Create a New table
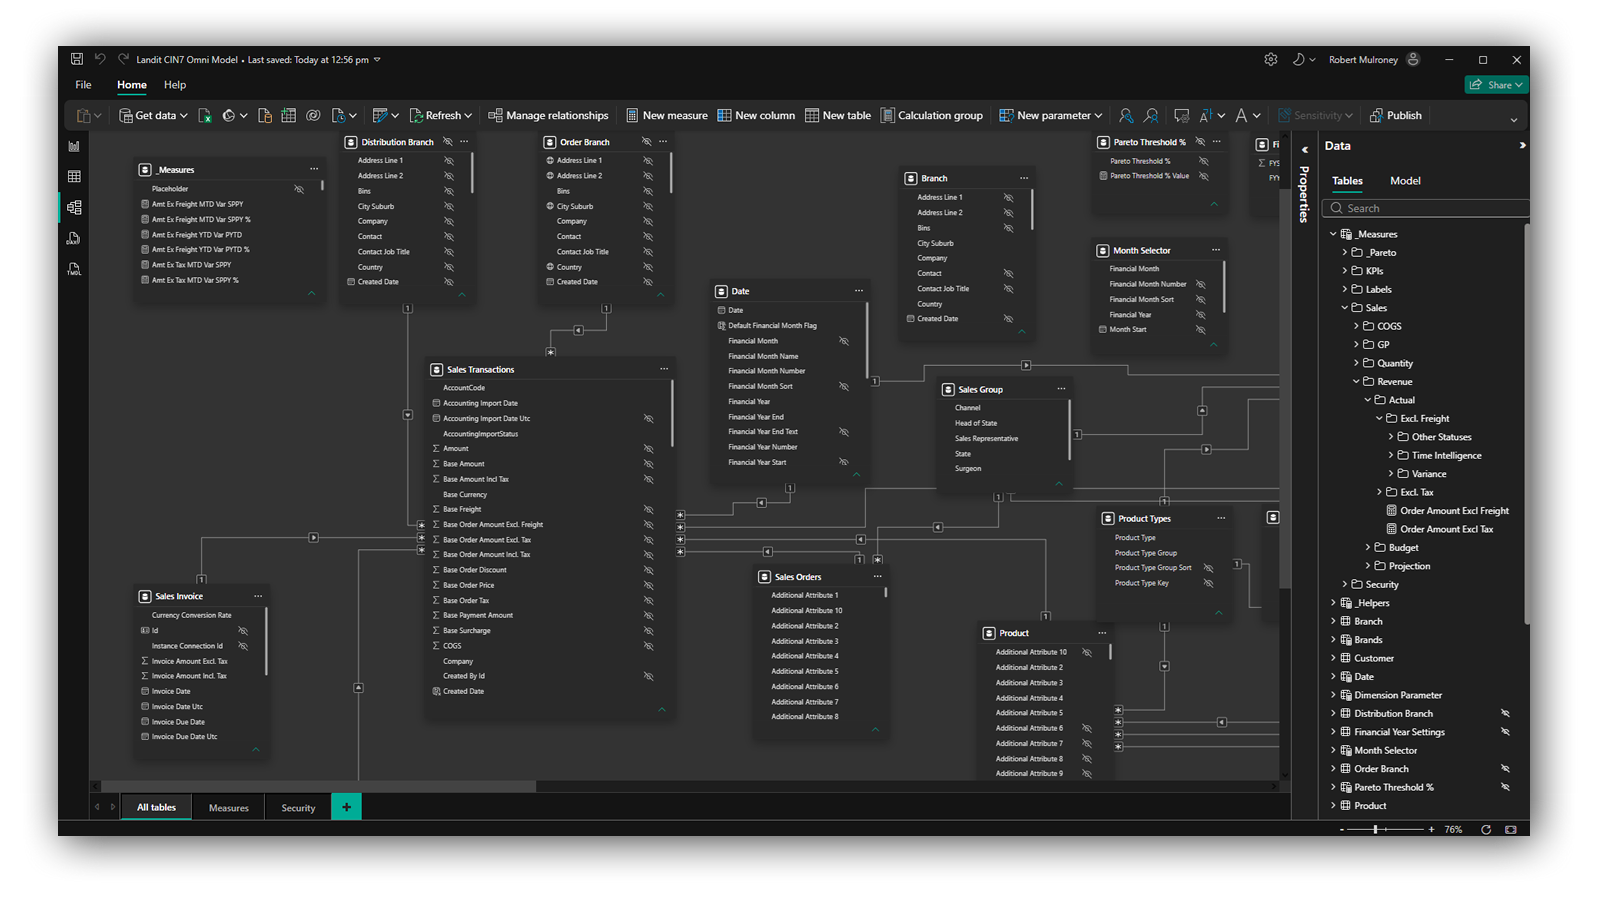Screen dimensions: 1600x899 tap(838, 116)
